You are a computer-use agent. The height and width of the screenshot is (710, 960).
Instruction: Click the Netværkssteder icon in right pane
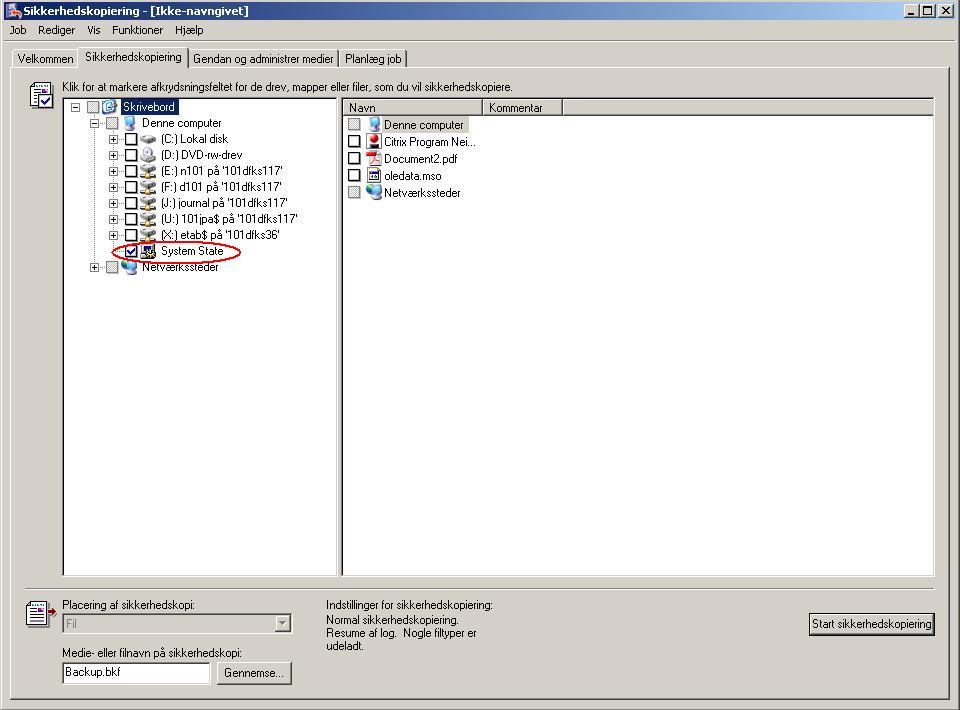click(x=374, y=193)
